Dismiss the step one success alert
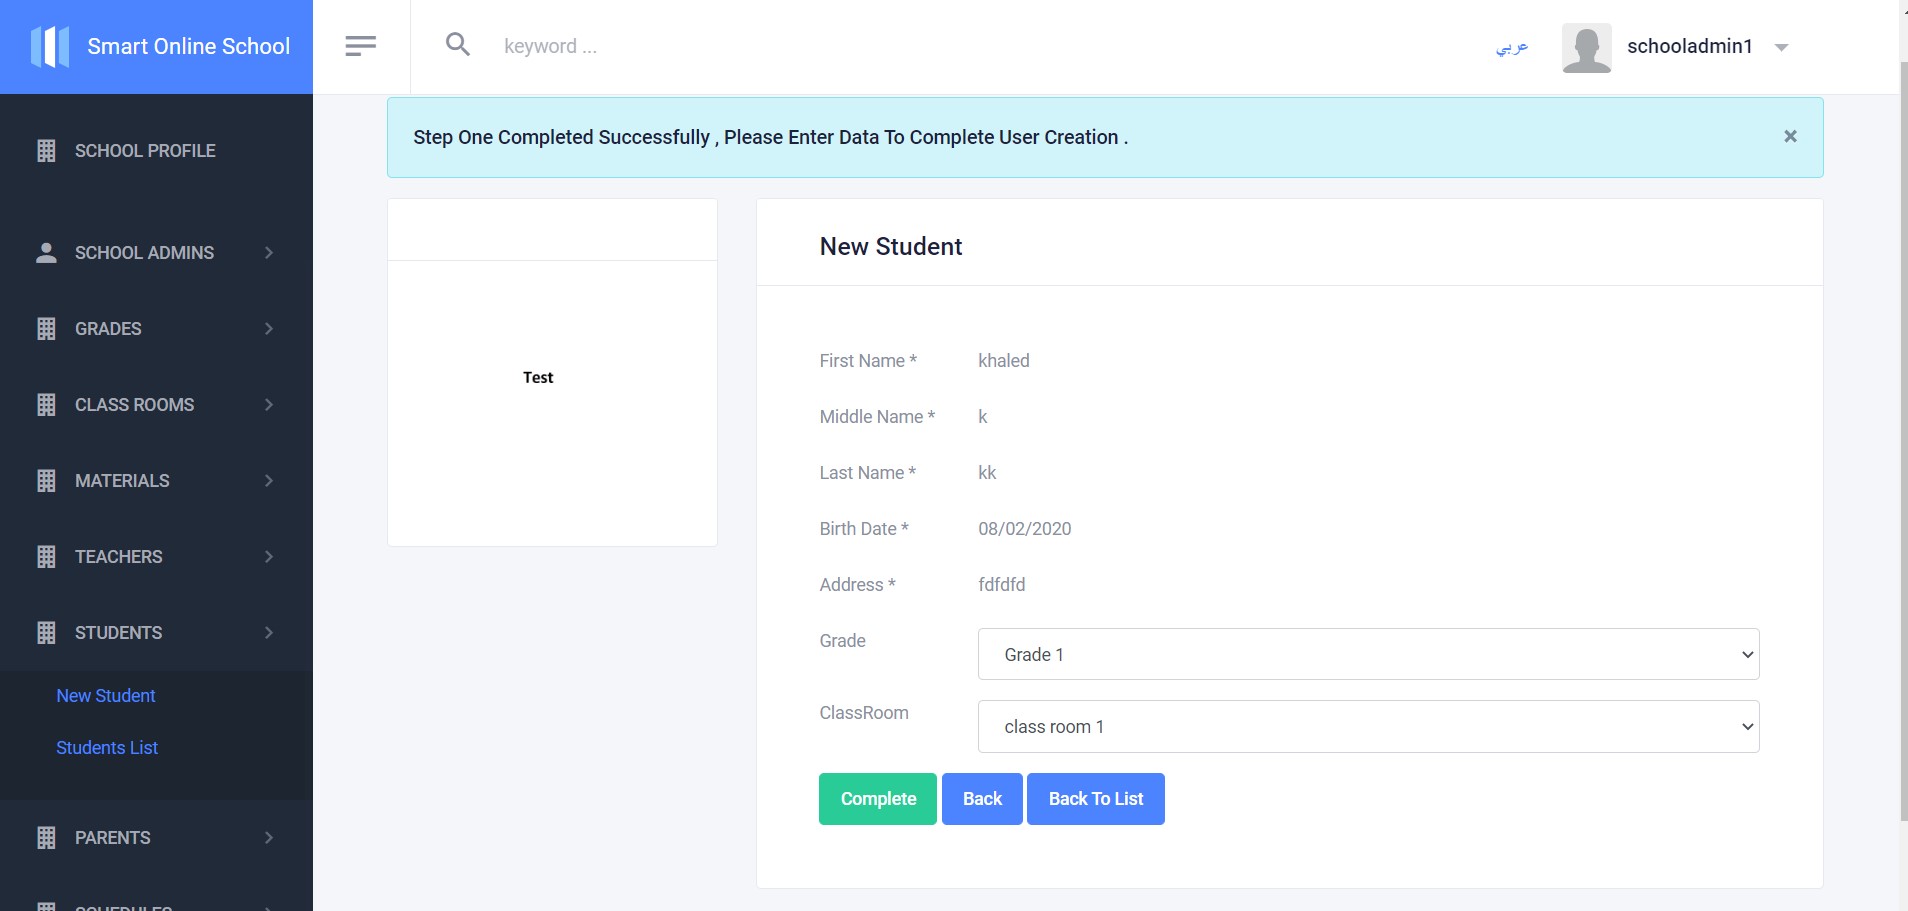The height and width of the screenshot is (911, 1908). 1790,136
